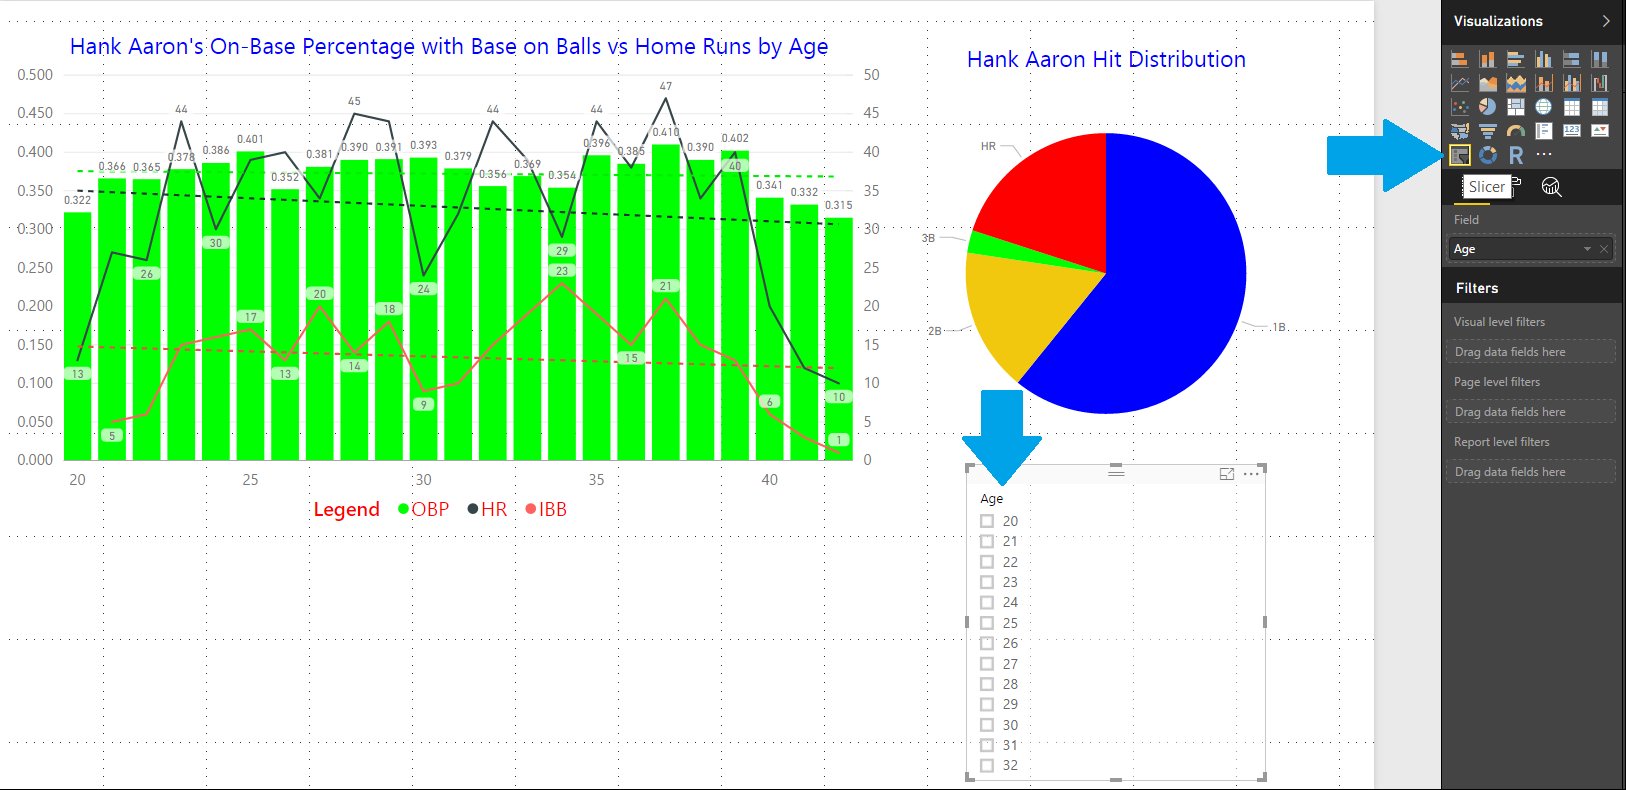Image resolution: width=1626 pixels, height=790 pixels.
Task: Remove Age field using the X button
Action: pos(1604,249)
